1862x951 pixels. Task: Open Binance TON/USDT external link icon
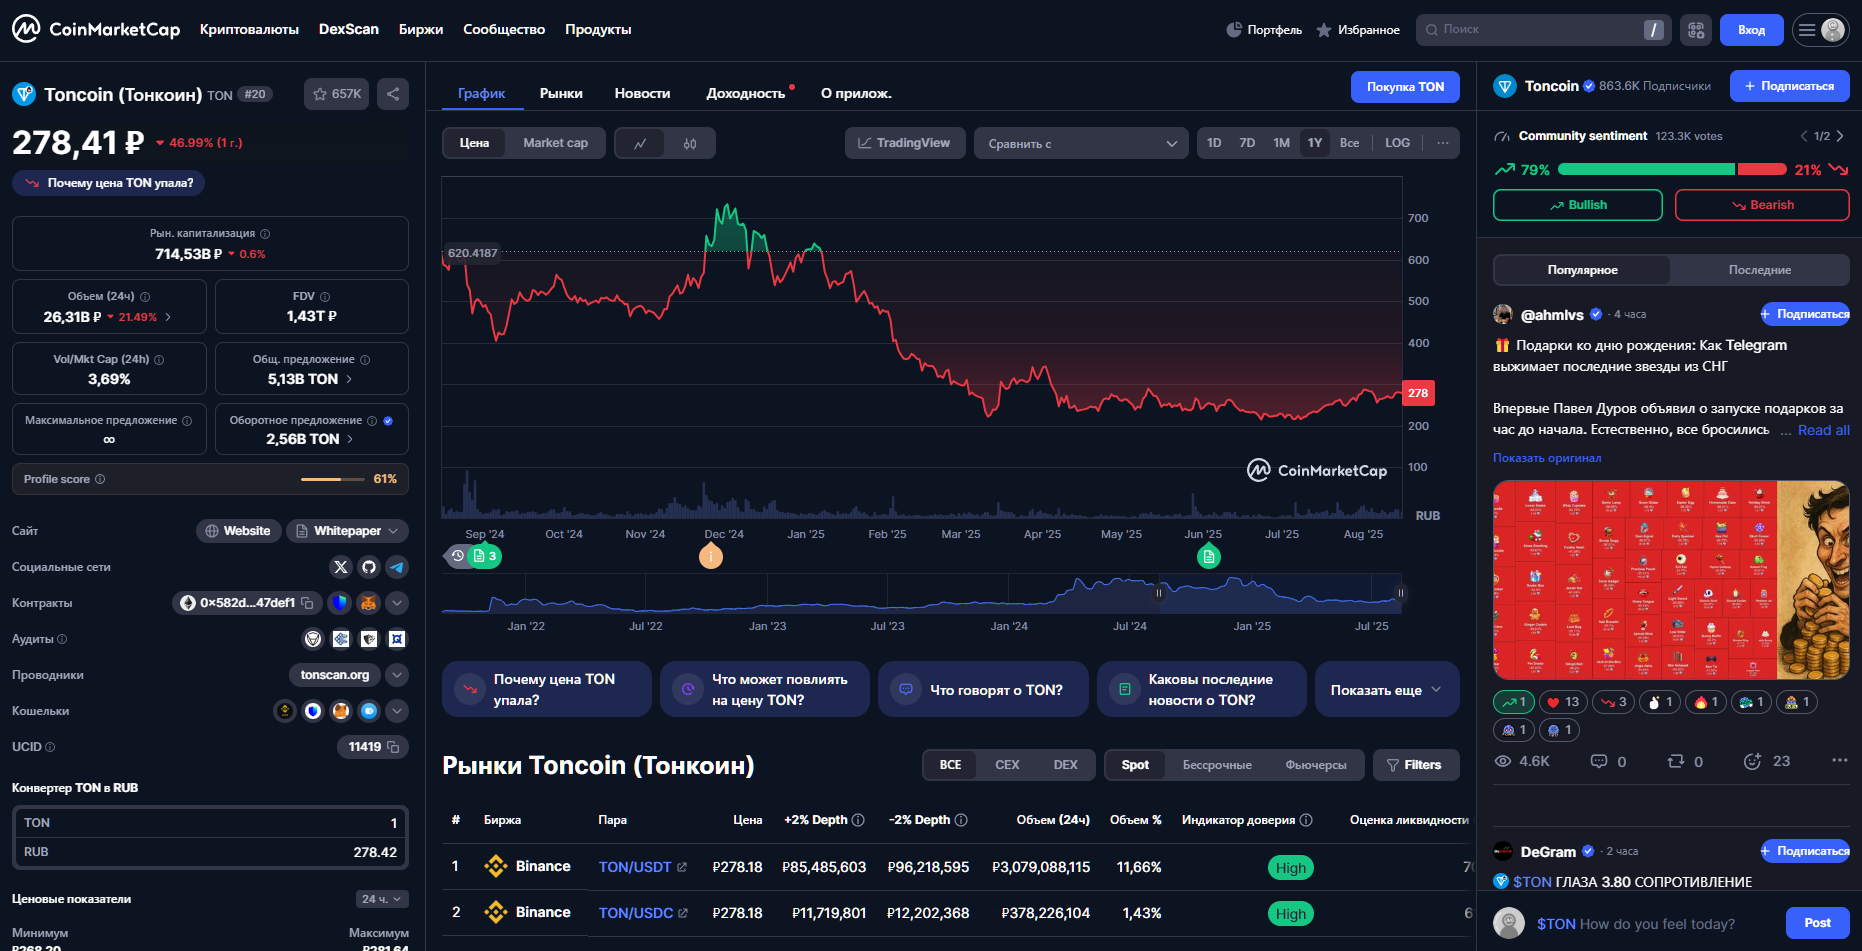(682, 867)
